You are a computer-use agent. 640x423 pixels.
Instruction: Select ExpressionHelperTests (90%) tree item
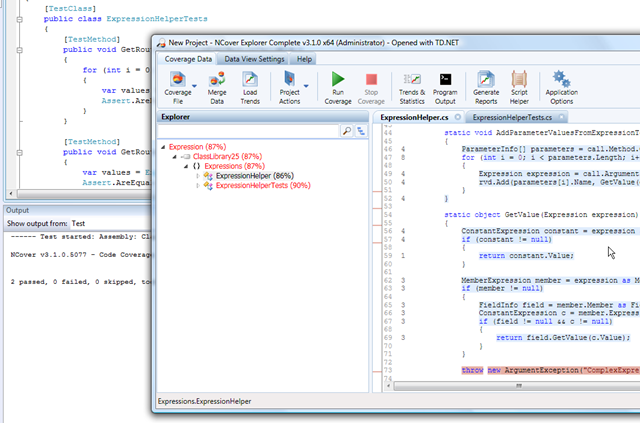tap(263, 186)
